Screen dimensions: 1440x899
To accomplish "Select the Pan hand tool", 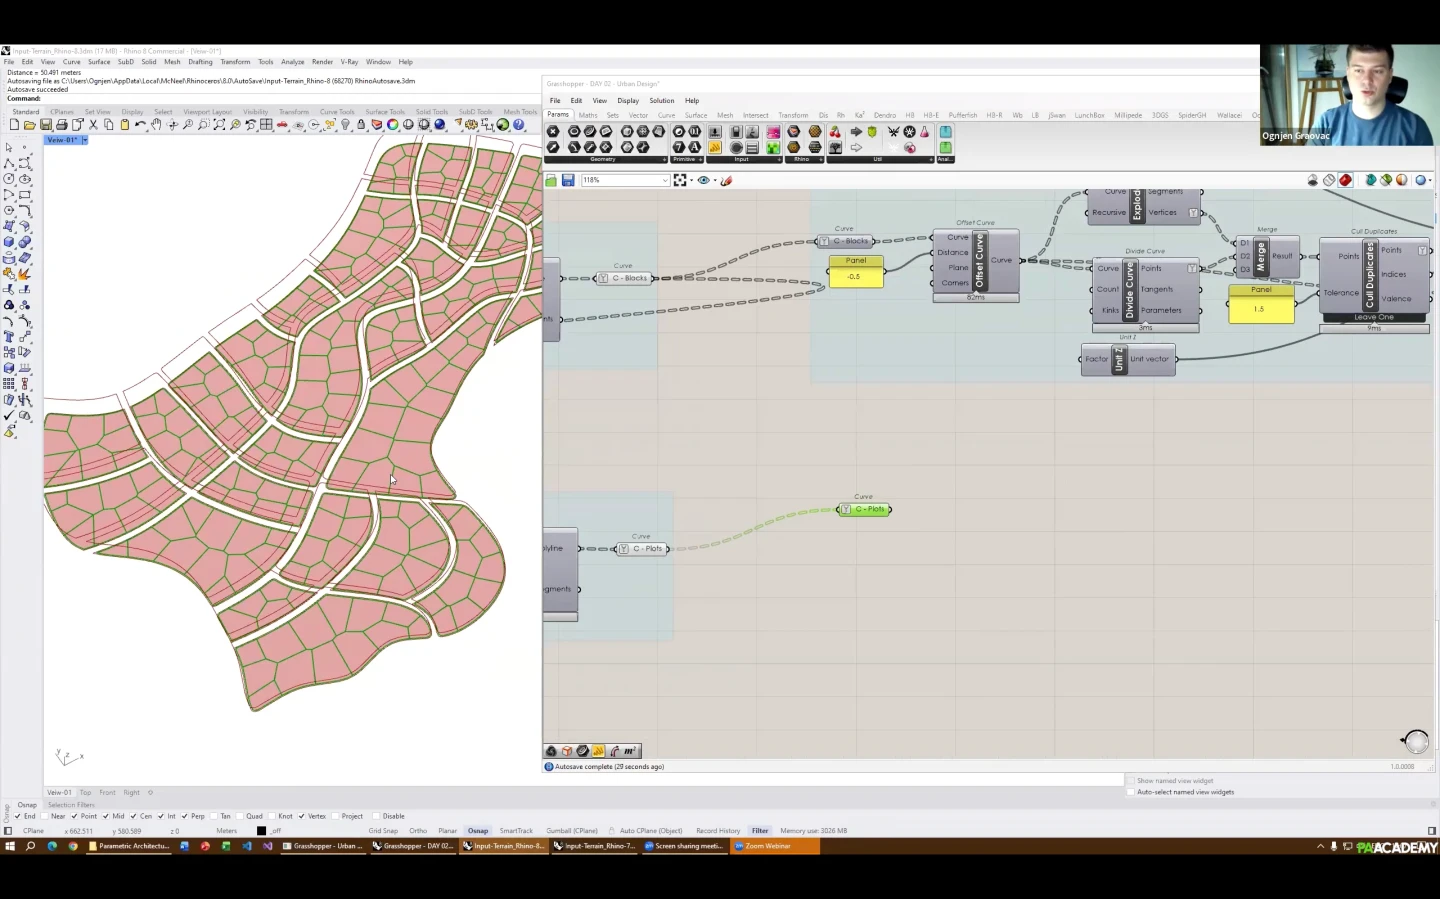I will 156,125.
